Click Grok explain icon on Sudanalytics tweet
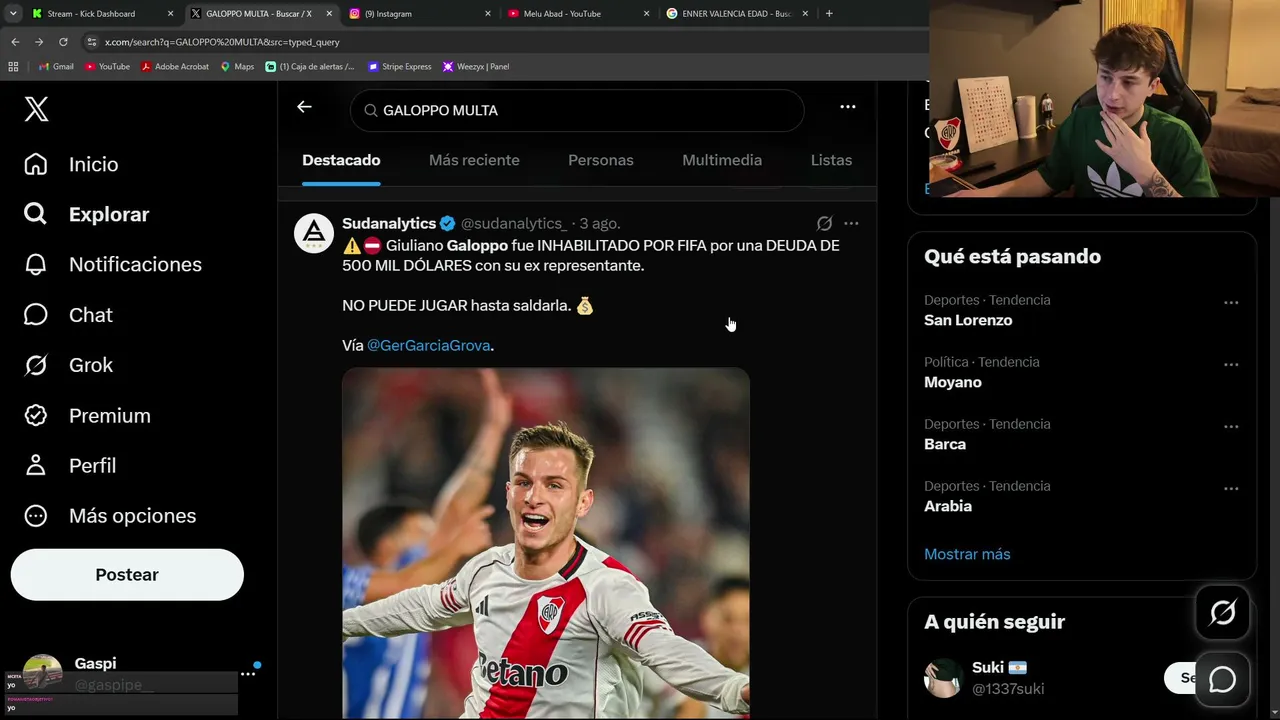 pos(824,223)
